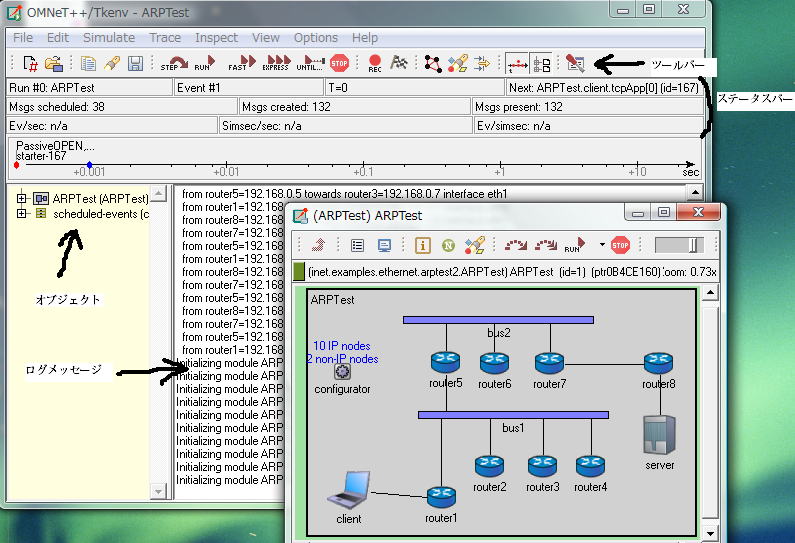This screenshot has height=543, width=795.
Task: Click the object list icon in ARPTest window
Action: point(357,245)
